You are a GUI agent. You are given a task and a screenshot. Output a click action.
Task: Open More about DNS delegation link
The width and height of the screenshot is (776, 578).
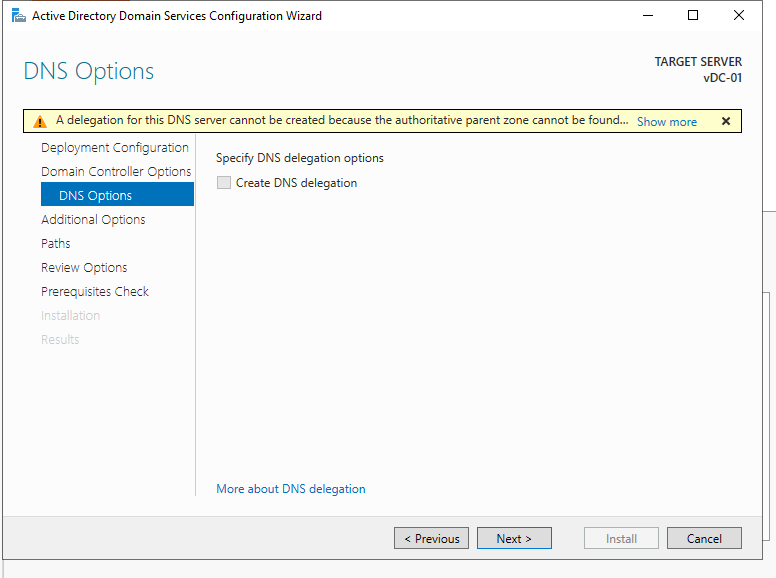coord(291,489)
